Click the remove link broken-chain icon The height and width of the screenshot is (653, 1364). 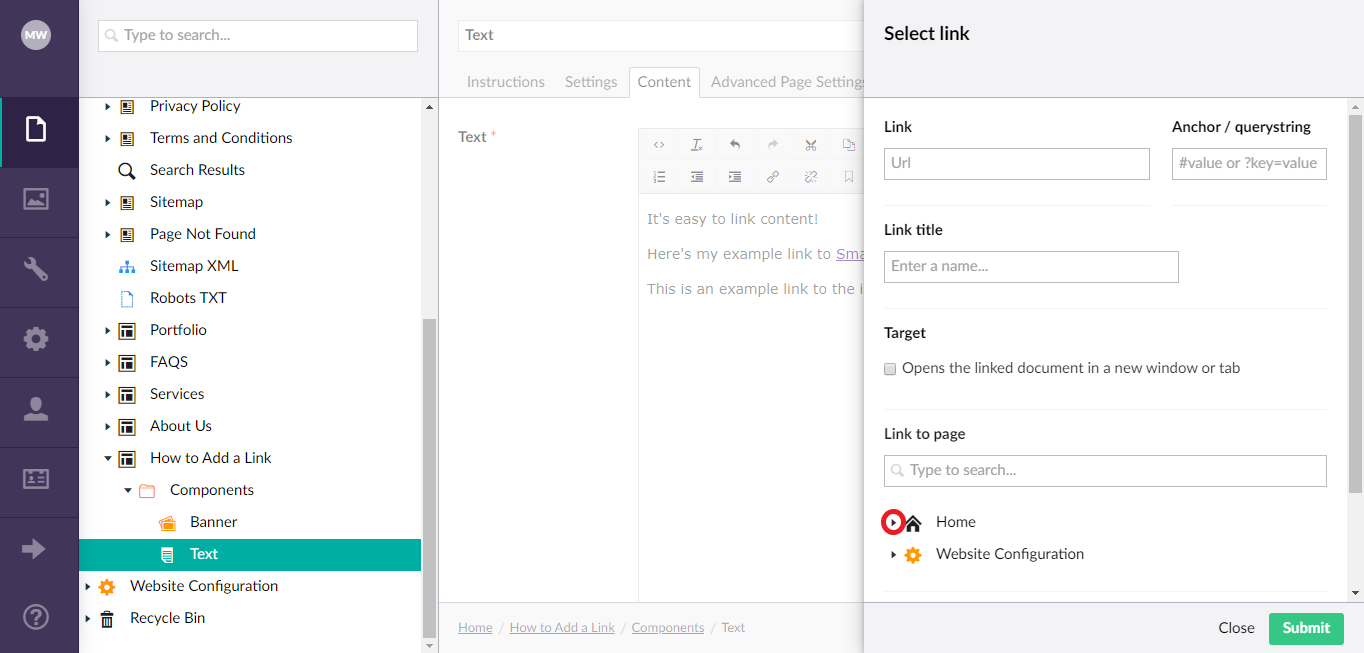(811, 177)
